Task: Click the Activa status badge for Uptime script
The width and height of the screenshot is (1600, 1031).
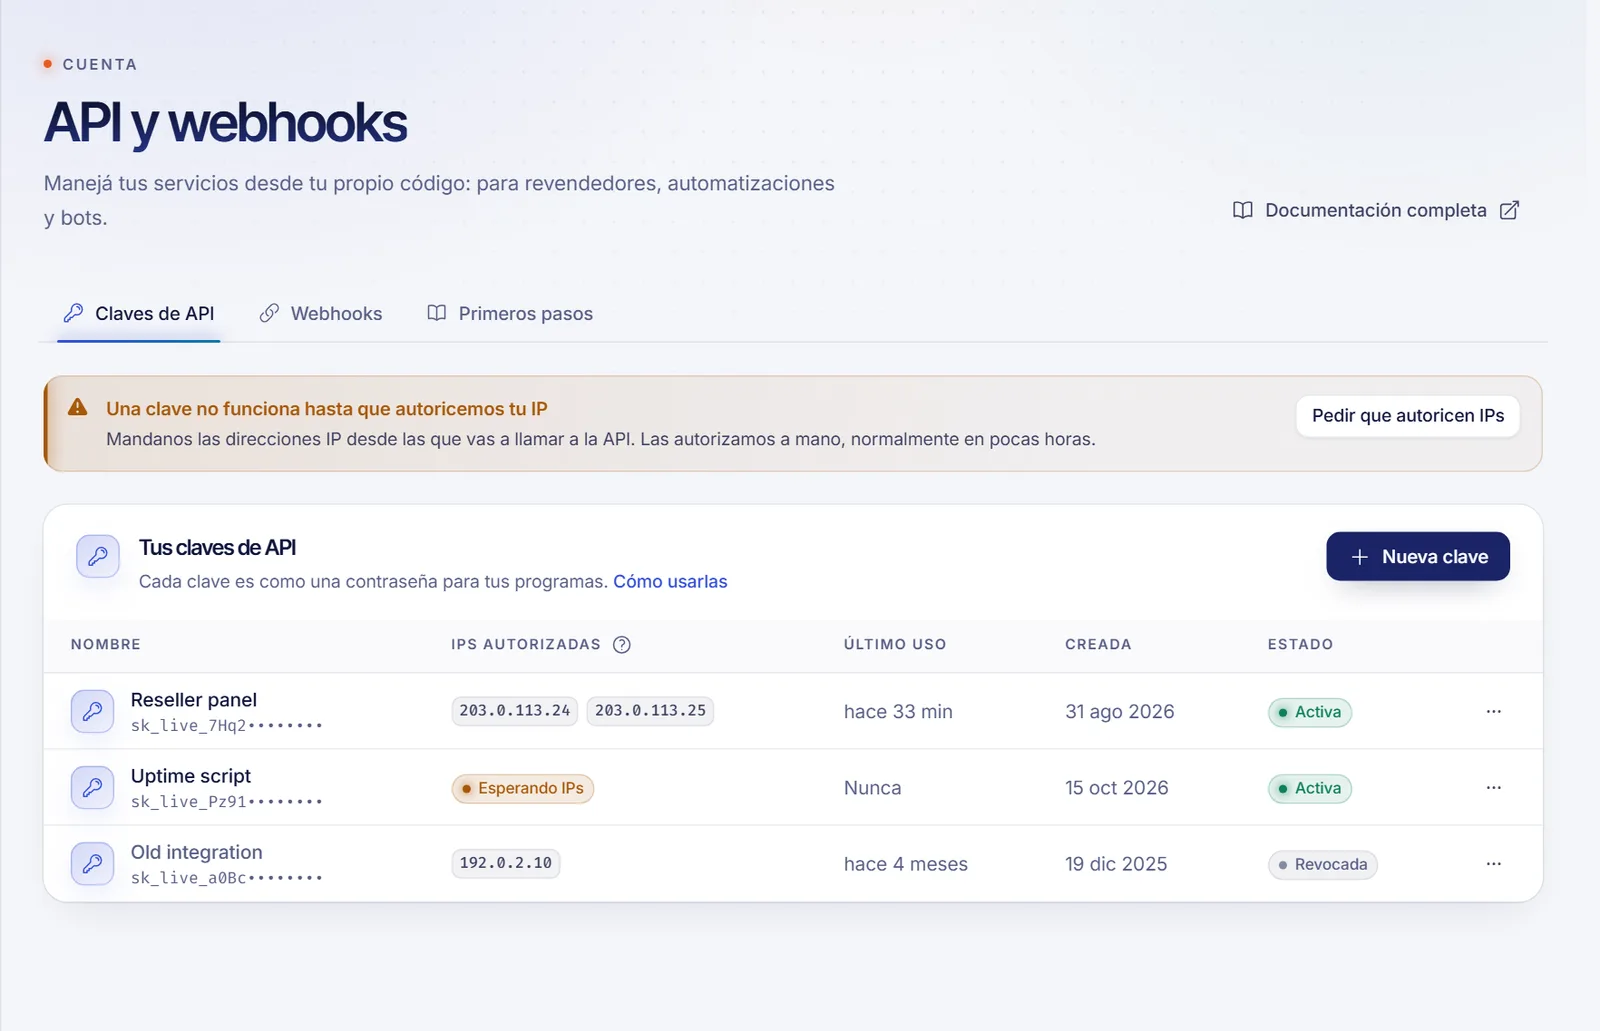Action: pos(1310,788)
